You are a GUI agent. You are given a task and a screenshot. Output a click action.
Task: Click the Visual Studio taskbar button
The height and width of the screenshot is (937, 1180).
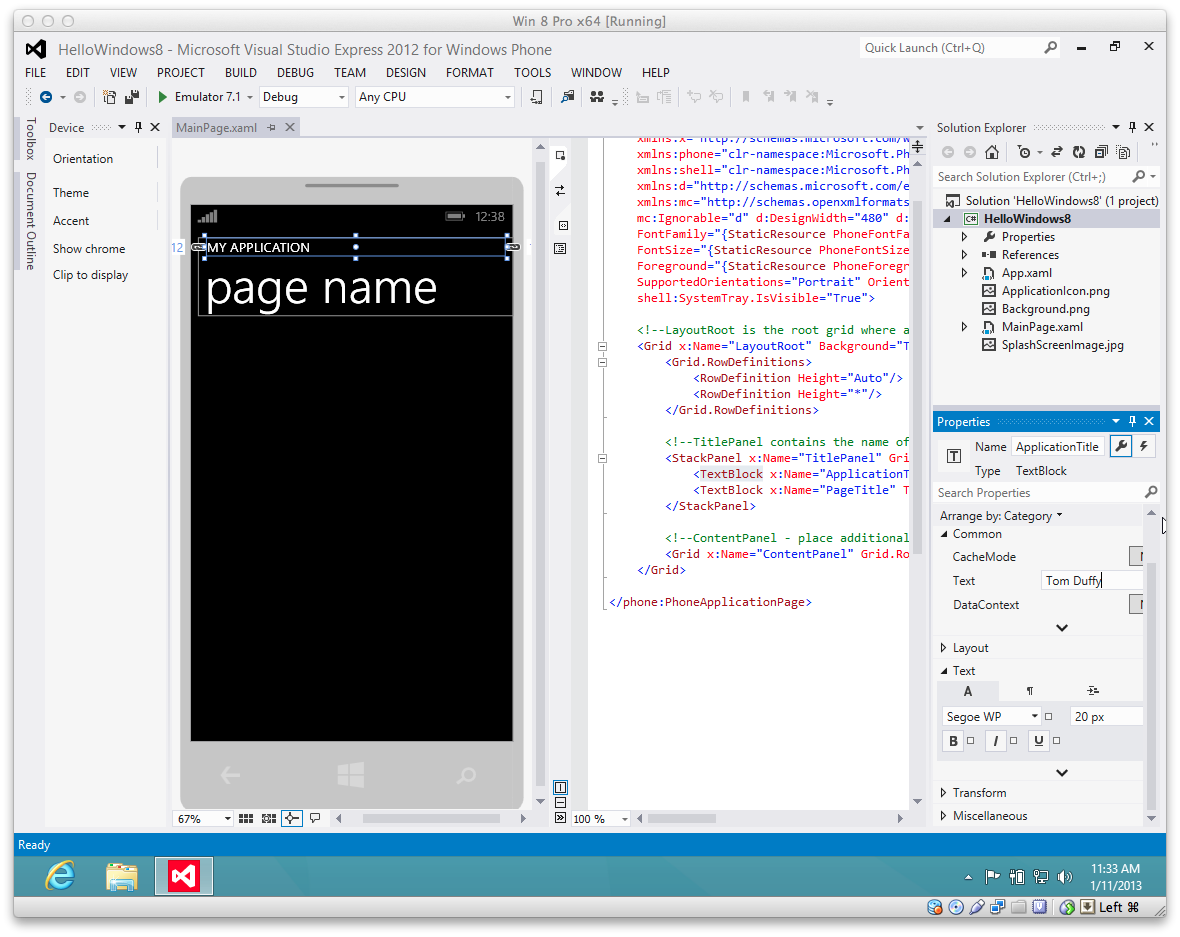[184, 876]
